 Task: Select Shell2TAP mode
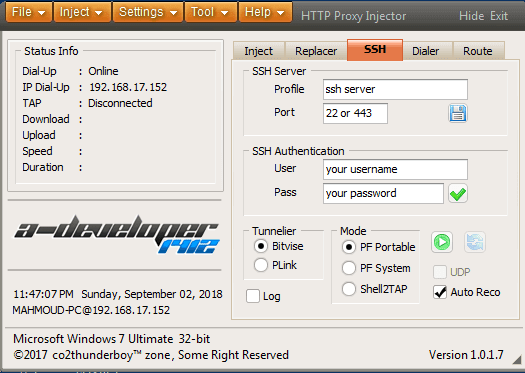tap(374, 289)
